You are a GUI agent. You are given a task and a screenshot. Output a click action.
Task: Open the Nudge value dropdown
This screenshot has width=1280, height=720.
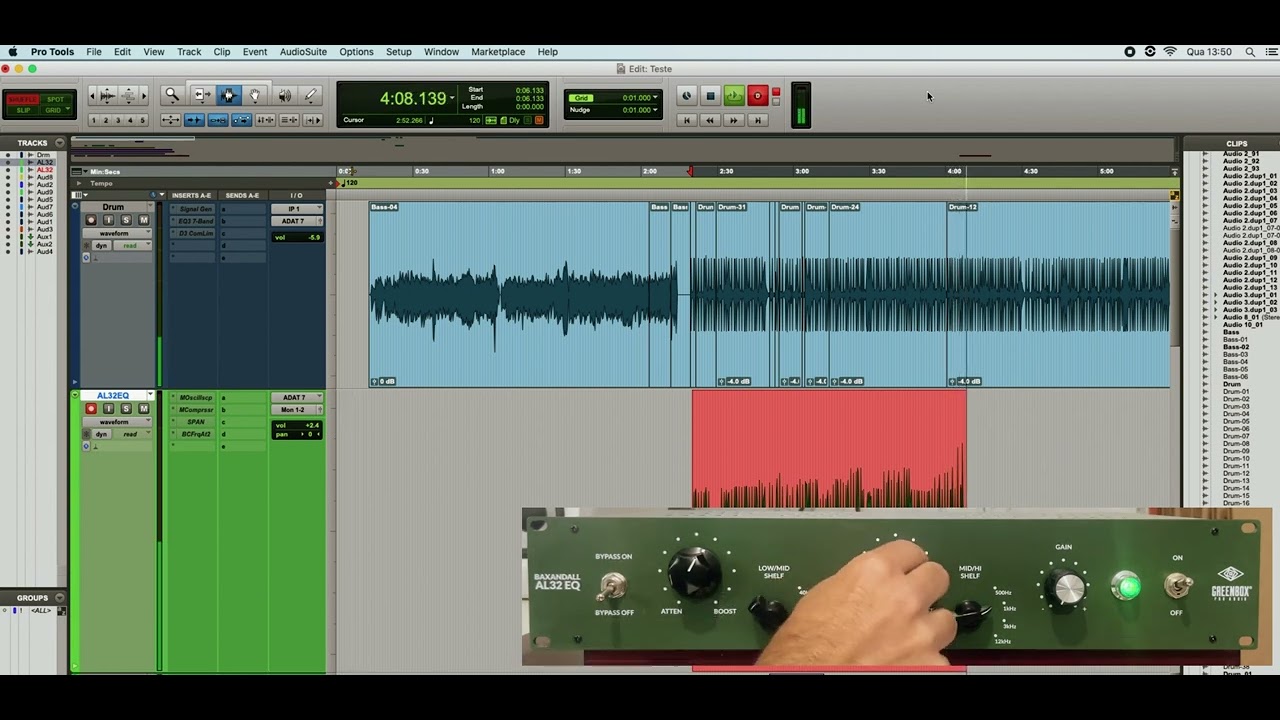pos(655,110)
